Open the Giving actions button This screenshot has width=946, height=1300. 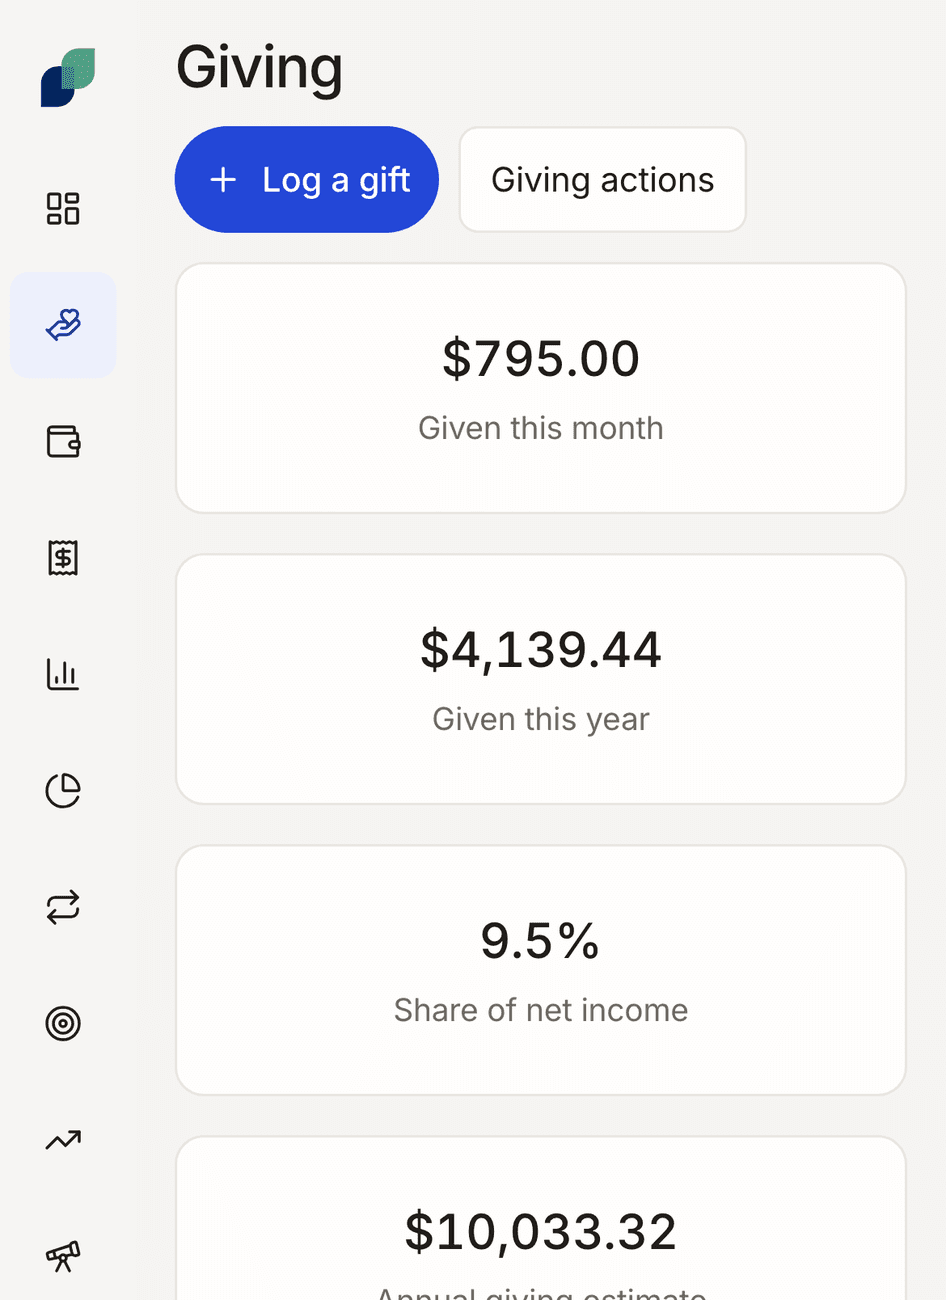[603, 180]
